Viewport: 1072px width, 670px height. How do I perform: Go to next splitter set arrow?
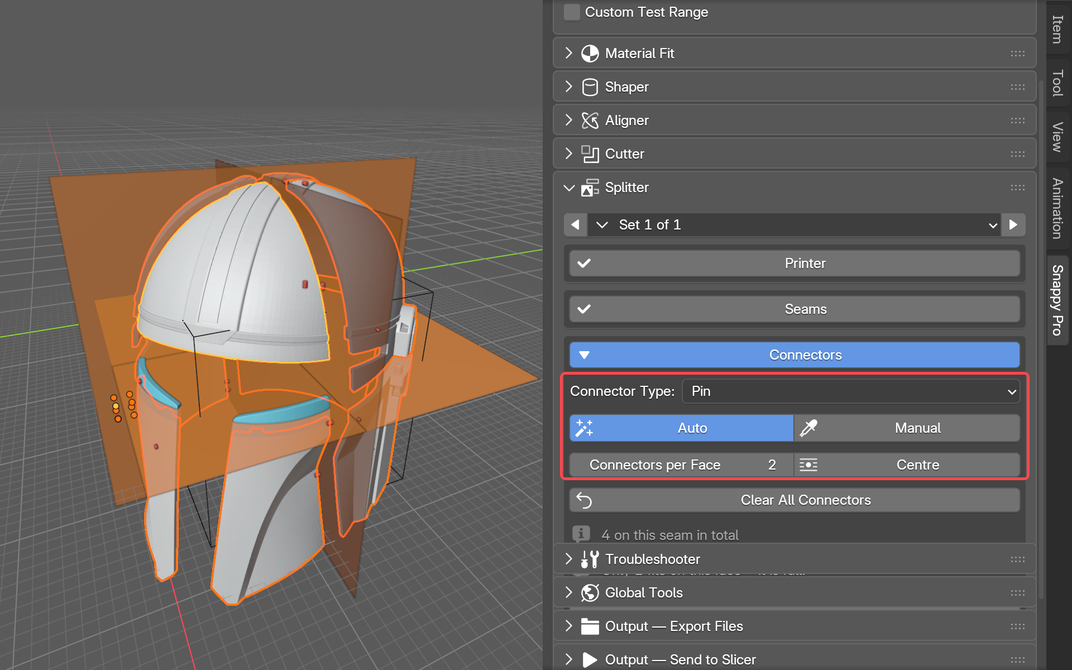coord(1013,225)
